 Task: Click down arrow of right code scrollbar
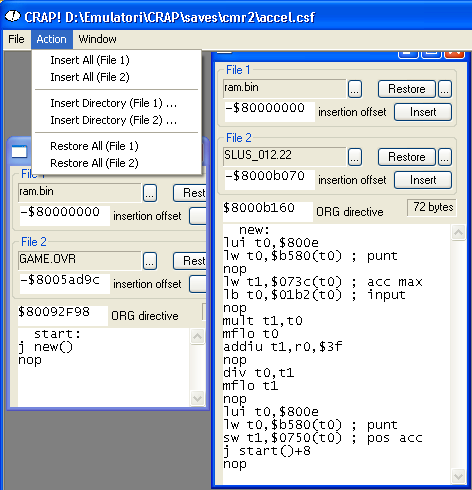[x=458, y=476]
